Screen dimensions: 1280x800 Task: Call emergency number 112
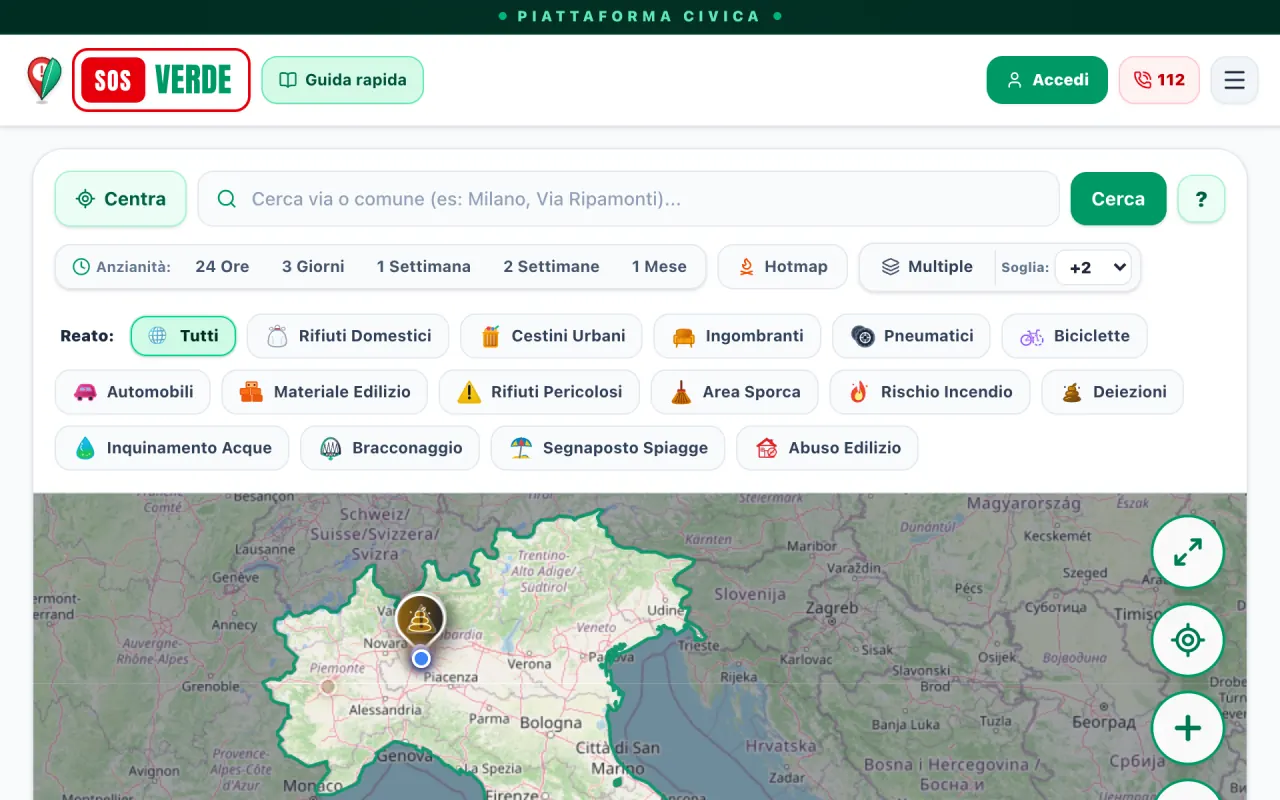1159,80
